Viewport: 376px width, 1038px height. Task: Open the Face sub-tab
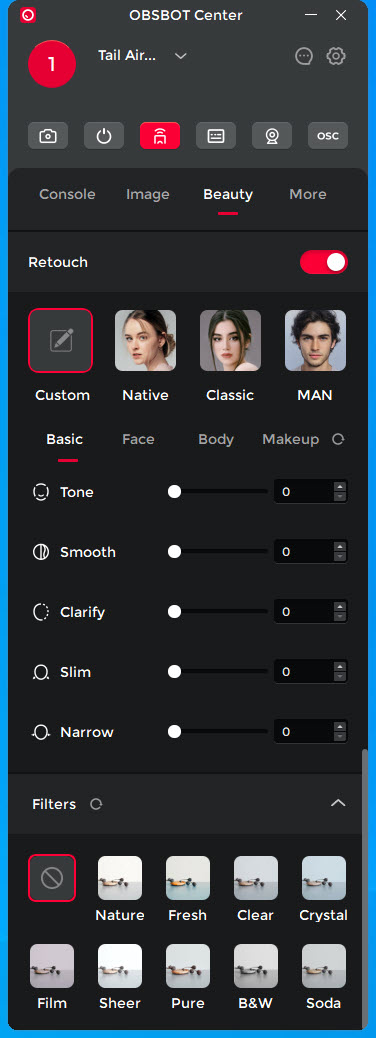(x=138, y=439)
